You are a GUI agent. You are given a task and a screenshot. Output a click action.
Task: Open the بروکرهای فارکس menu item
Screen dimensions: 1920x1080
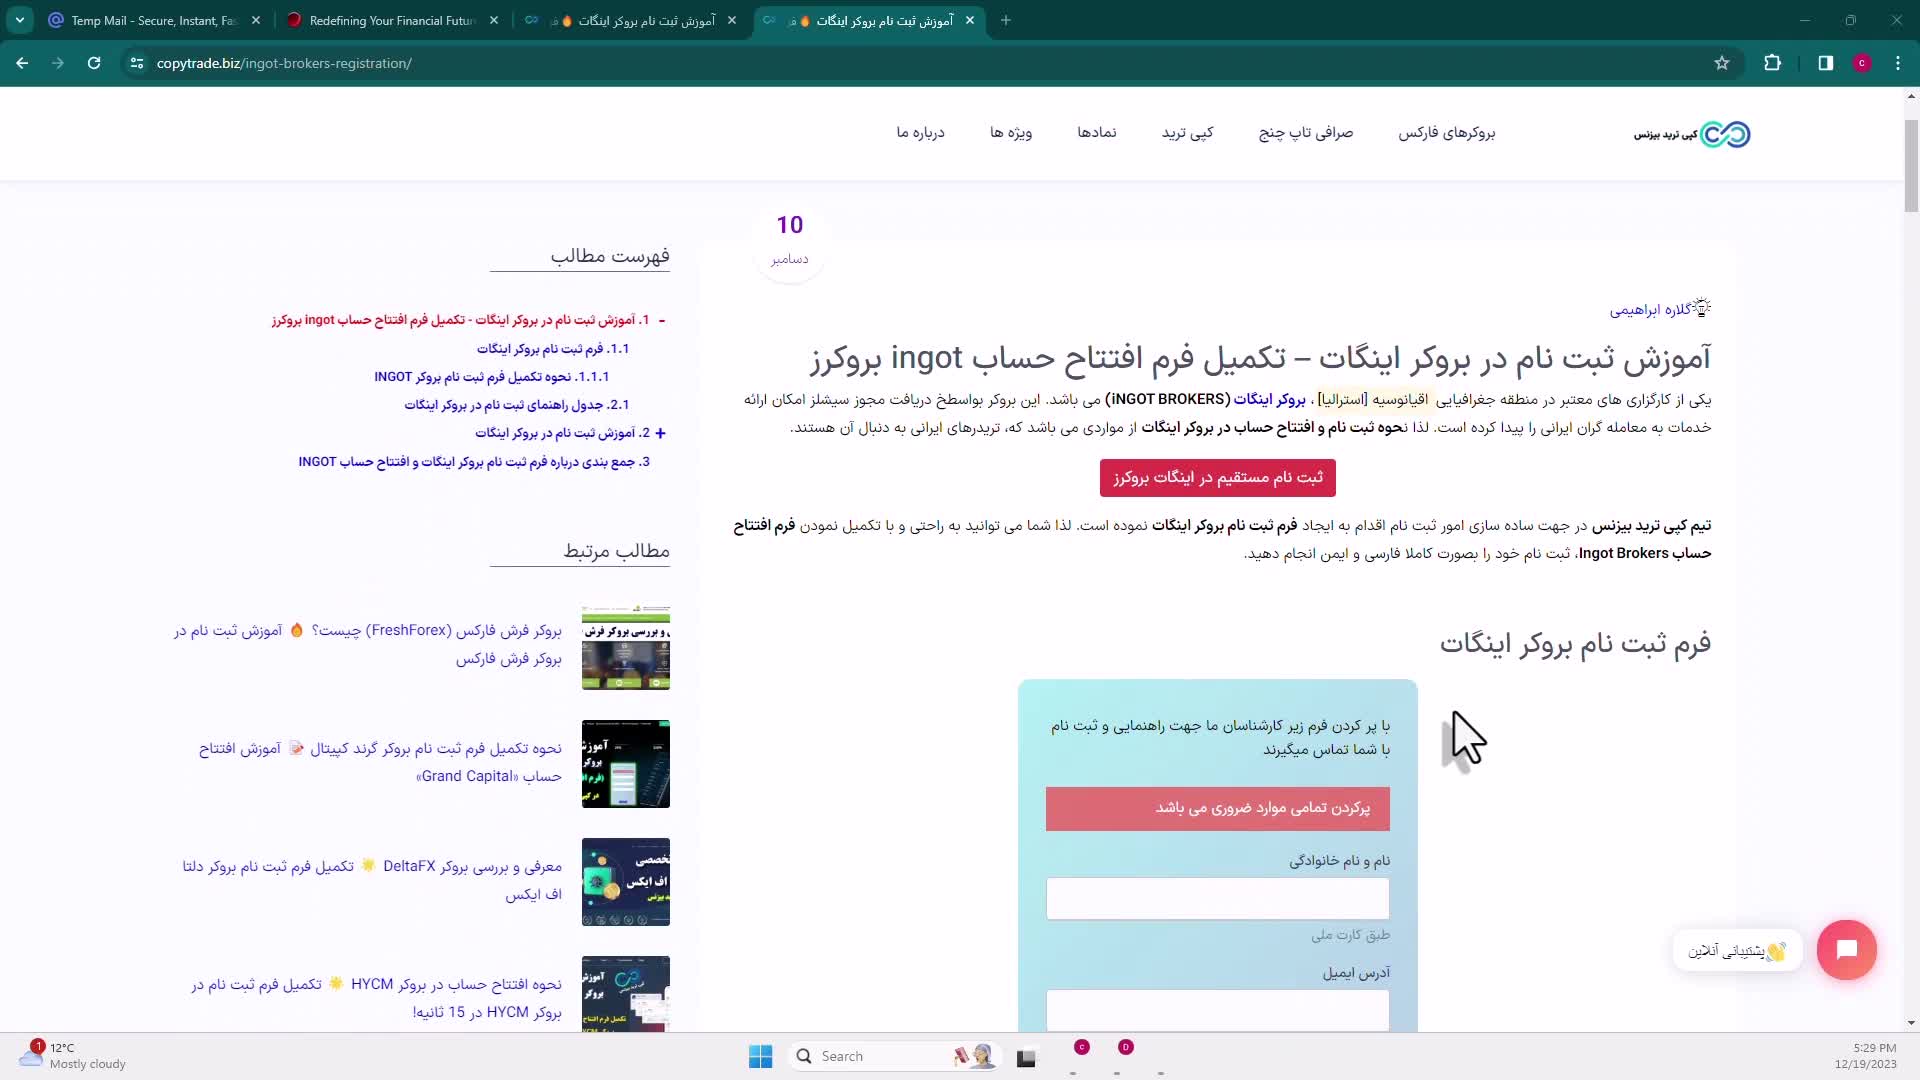click(x=1446, y=133)
